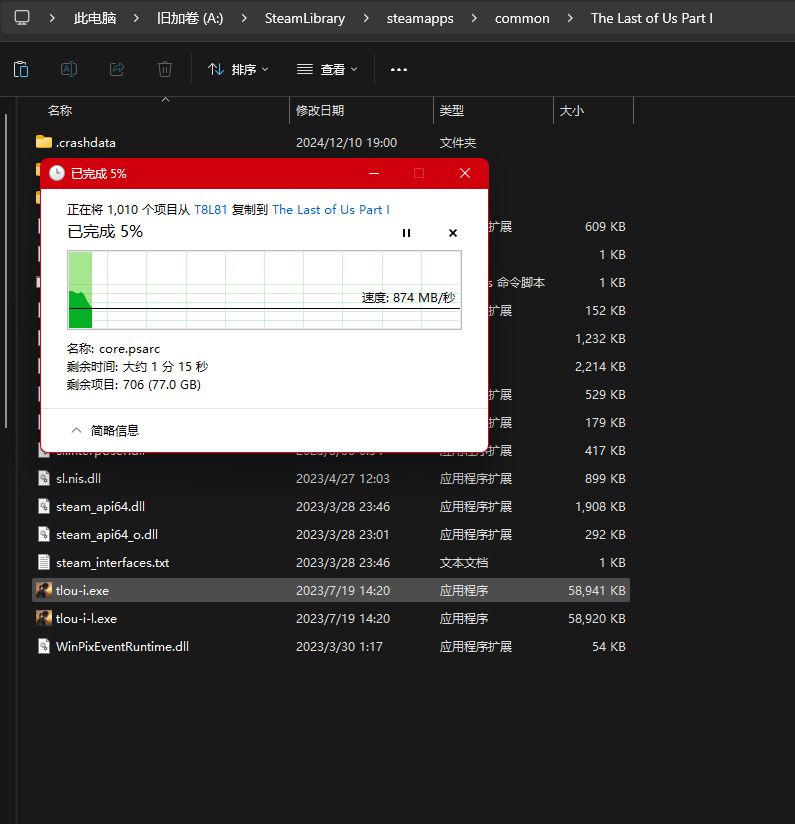This screenshot has height=824, width=795.
Task: Open the three-dot more options menu
Action: tap(399, 69)
